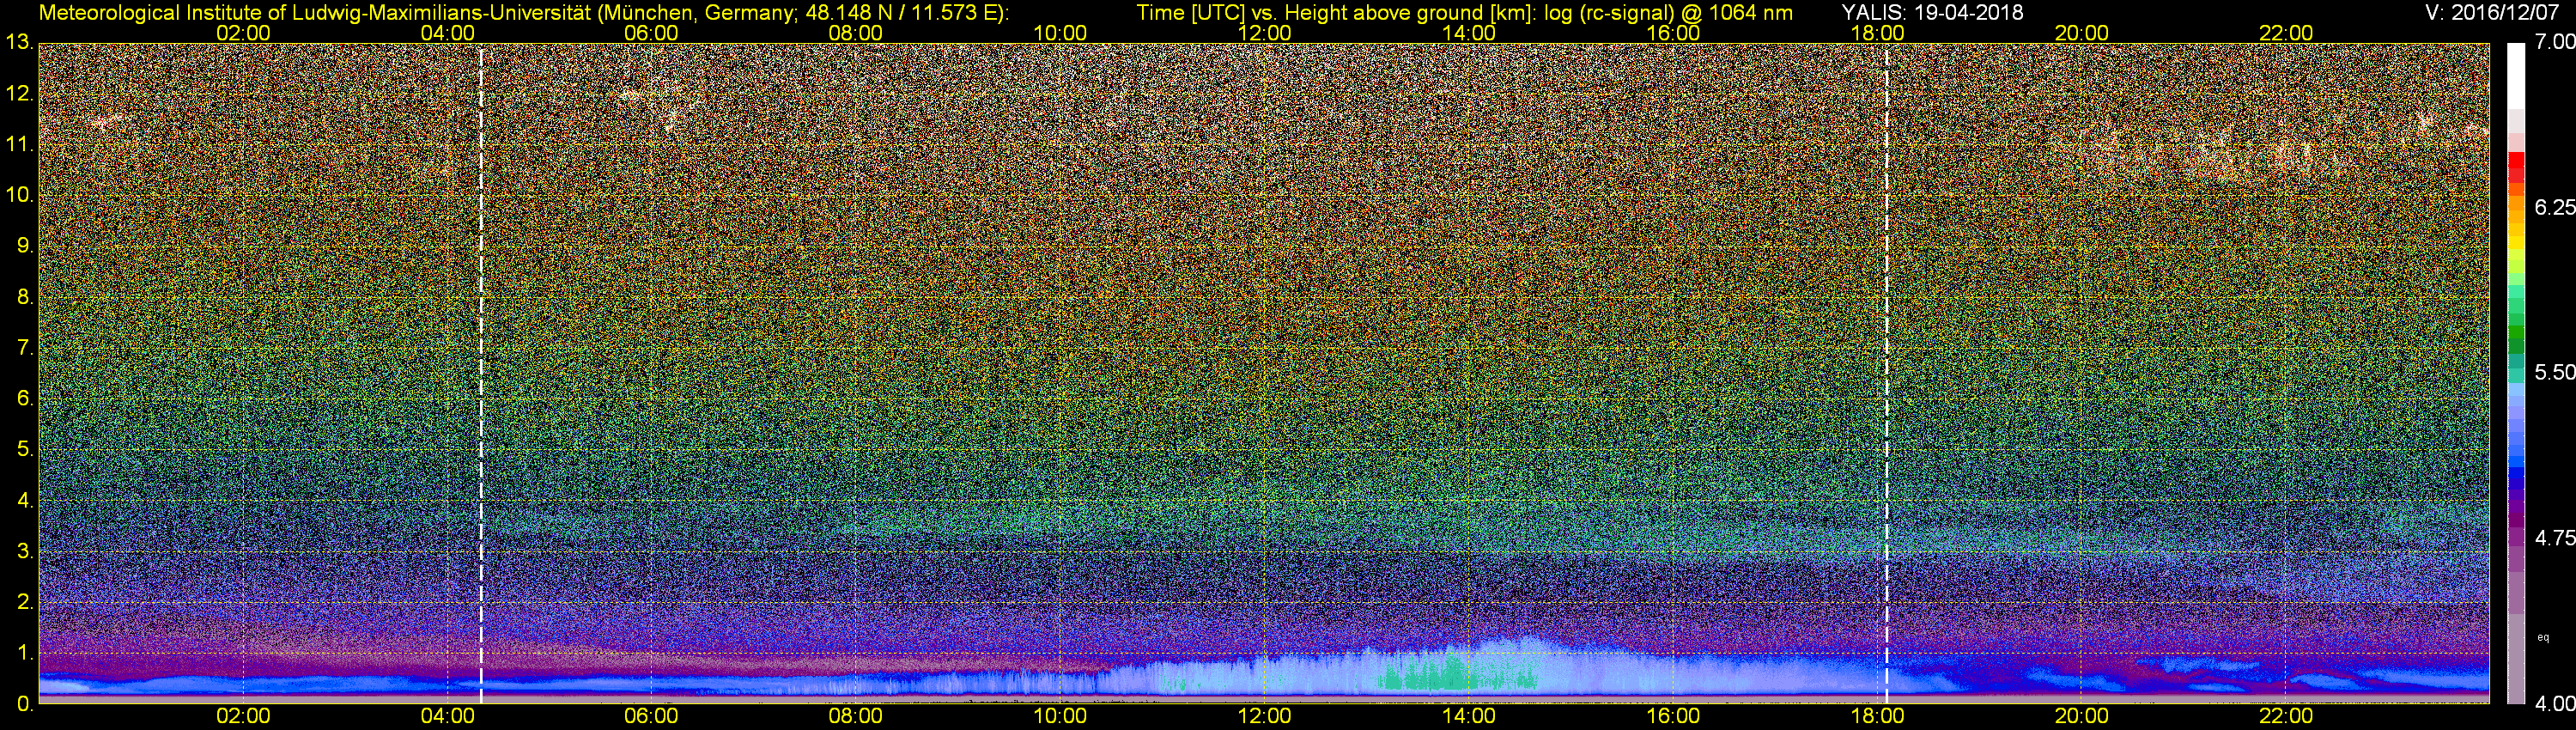Click the 08:00 label on bottom axis
This screenshot has width=2576, height=730.
tap(856, 717)
